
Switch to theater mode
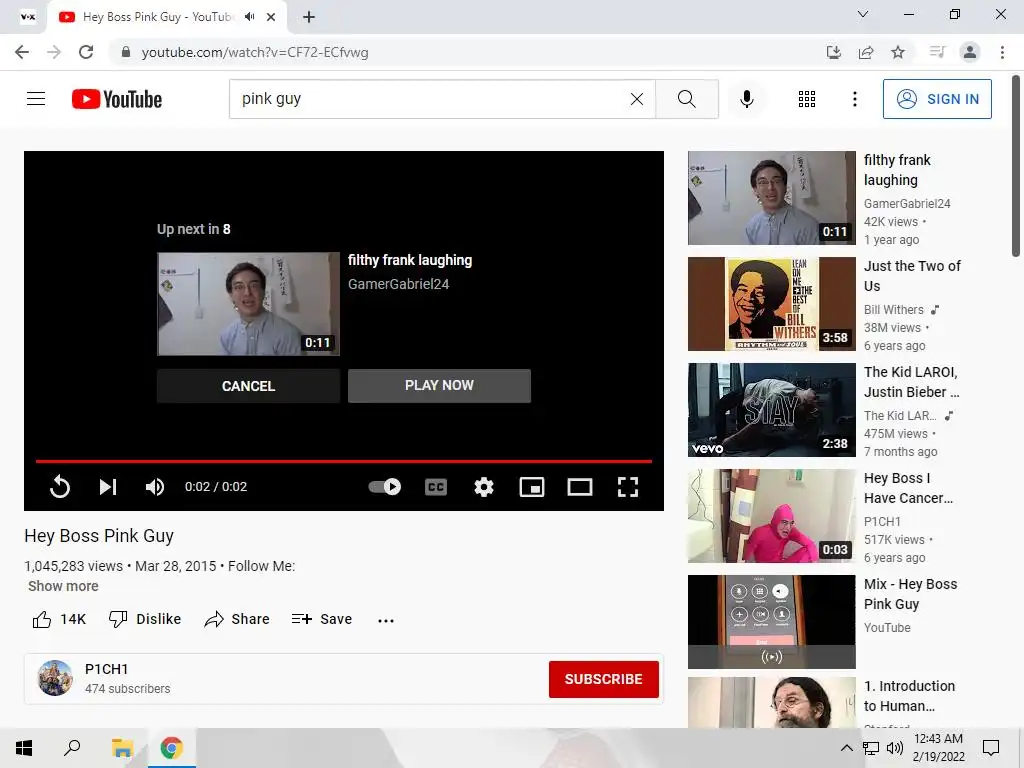(580, 487)
